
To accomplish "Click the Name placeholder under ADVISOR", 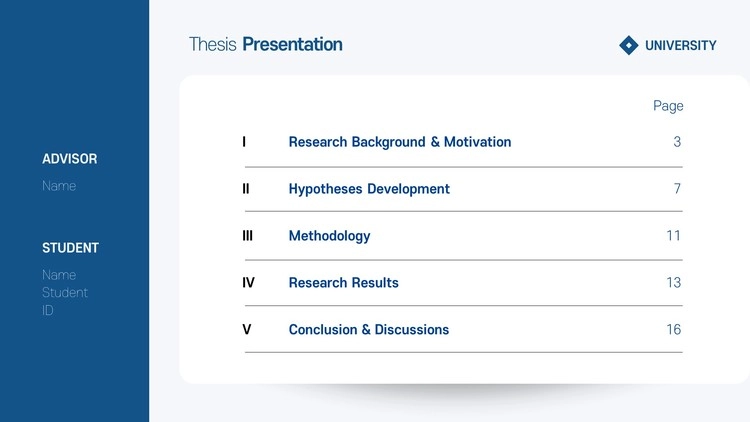I will click(59, 186).
